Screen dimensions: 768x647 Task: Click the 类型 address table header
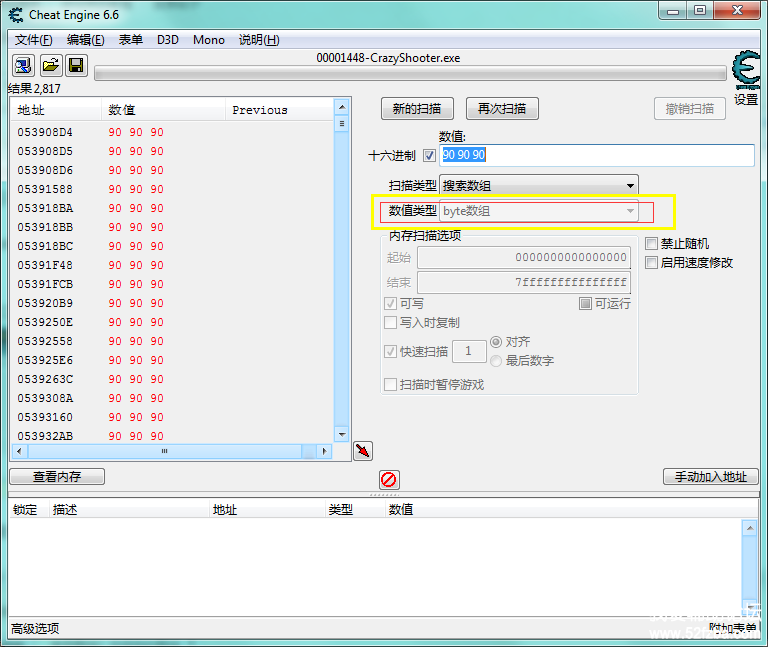355,510
